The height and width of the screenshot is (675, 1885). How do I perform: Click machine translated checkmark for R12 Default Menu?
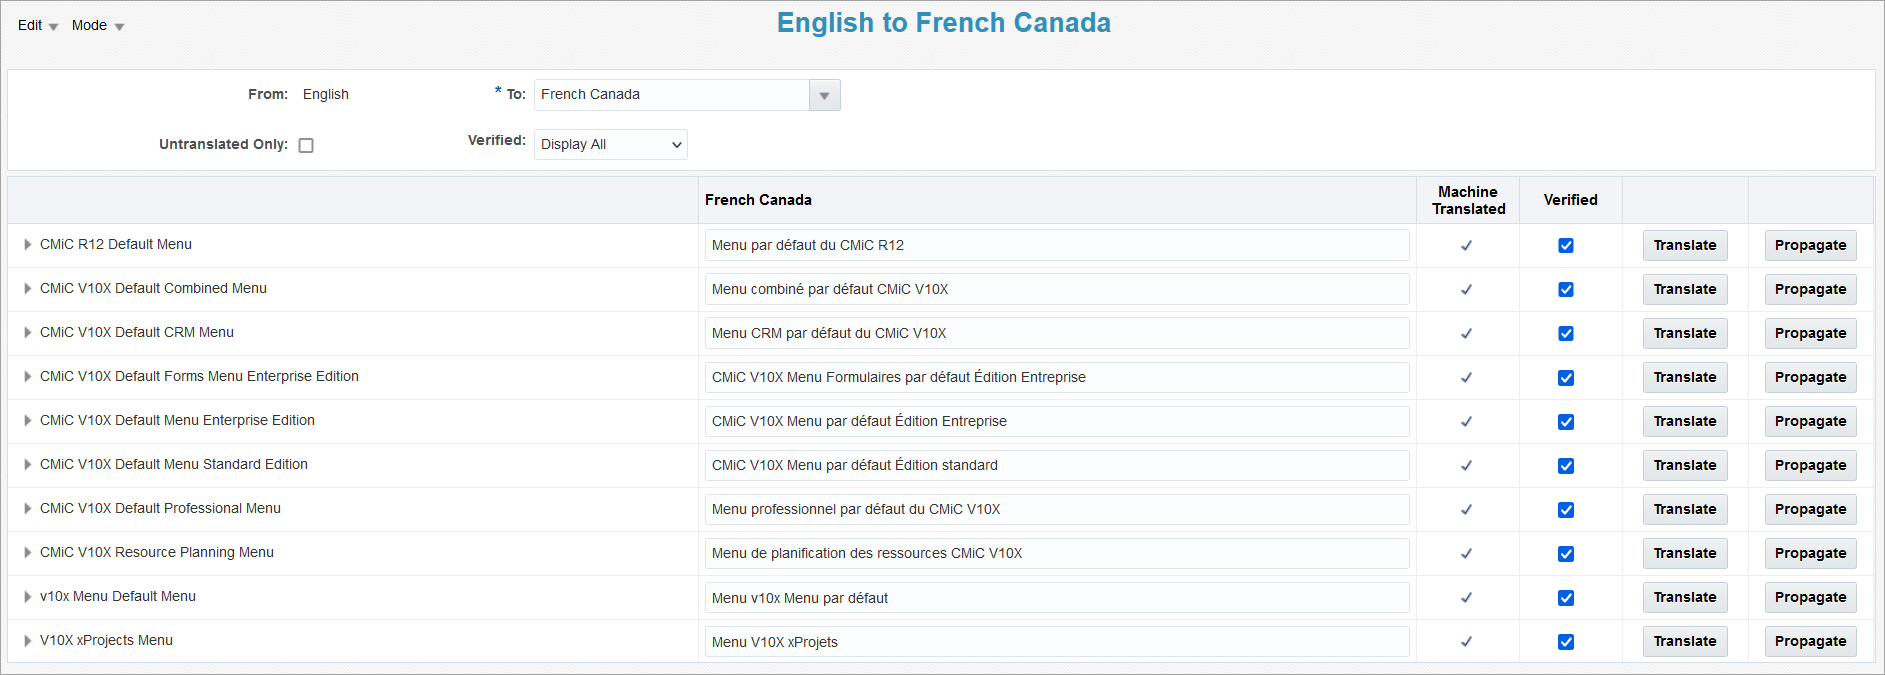[1466, 246]
